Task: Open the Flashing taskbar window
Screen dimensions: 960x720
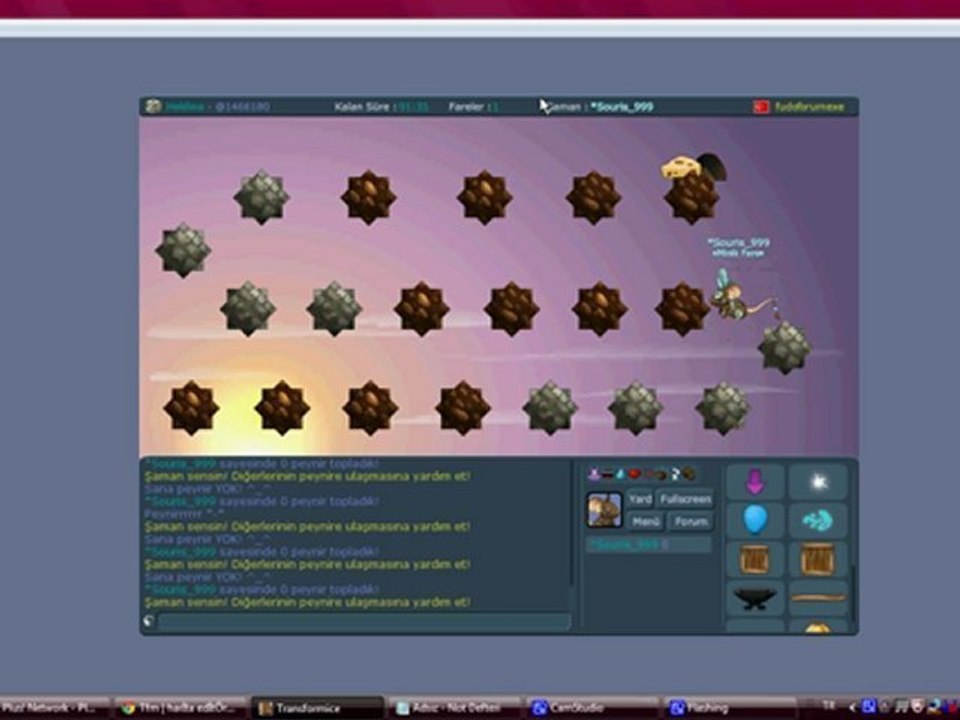Action: [729, 708]
